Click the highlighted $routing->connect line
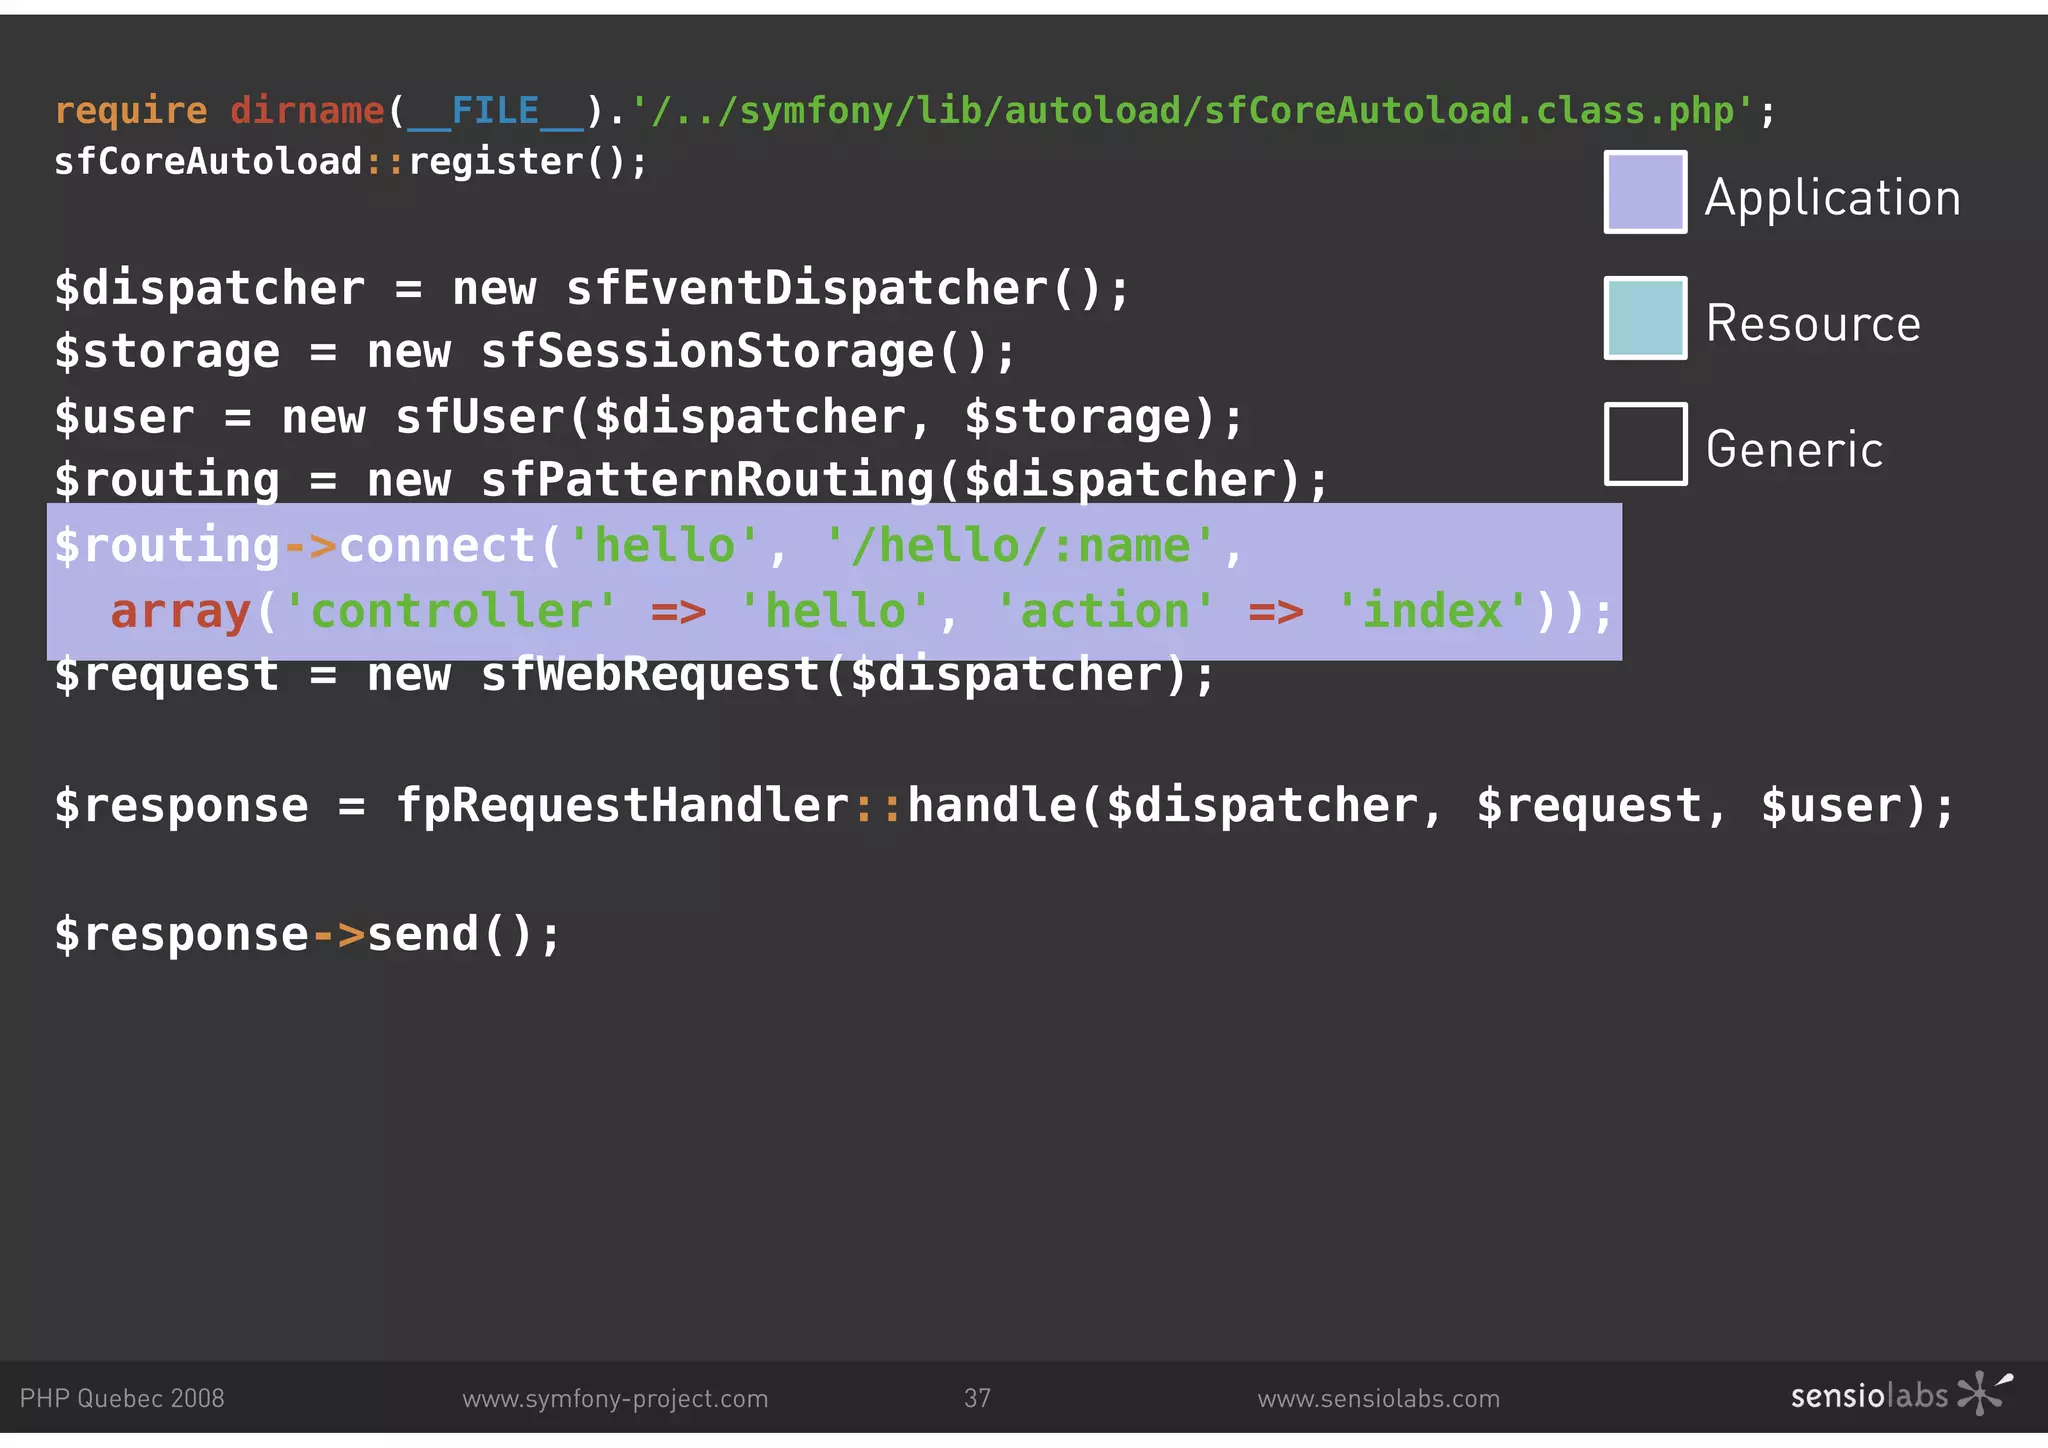Image resolution: width=2048 pixels, height=1448 pixels. [648, 546]
